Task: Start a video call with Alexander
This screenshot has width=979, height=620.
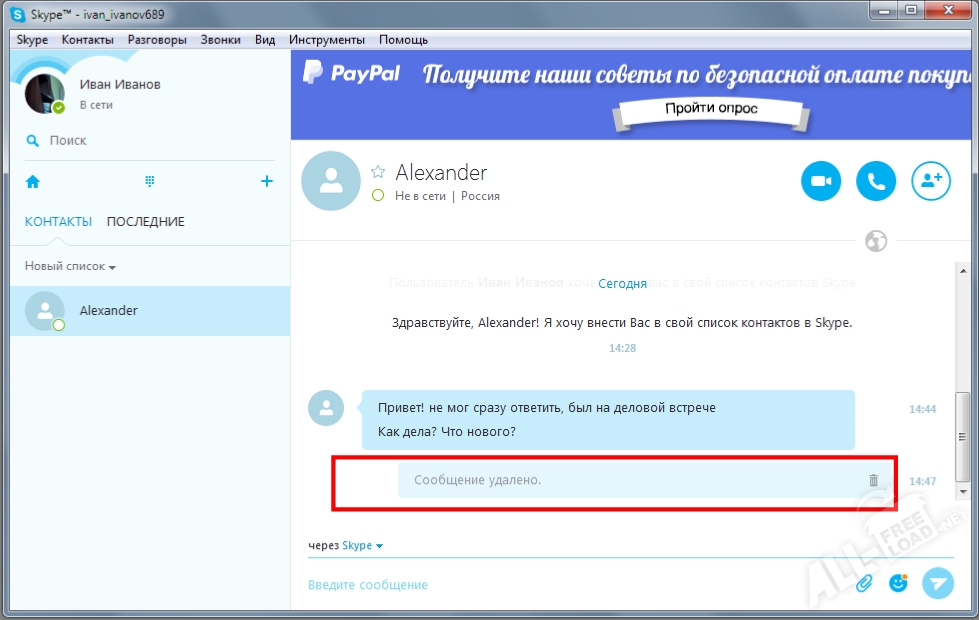Action: tap(820, 181)
